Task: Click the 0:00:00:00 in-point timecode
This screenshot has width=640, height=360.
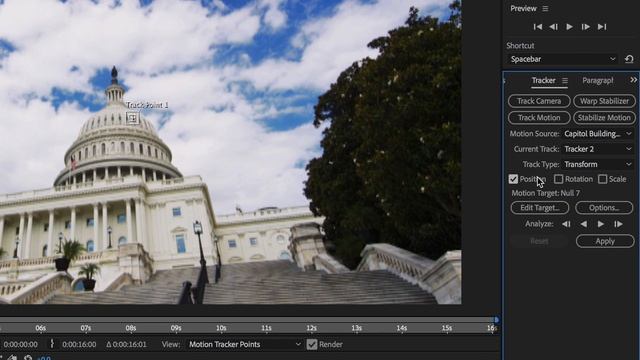Action: (20, 344)
